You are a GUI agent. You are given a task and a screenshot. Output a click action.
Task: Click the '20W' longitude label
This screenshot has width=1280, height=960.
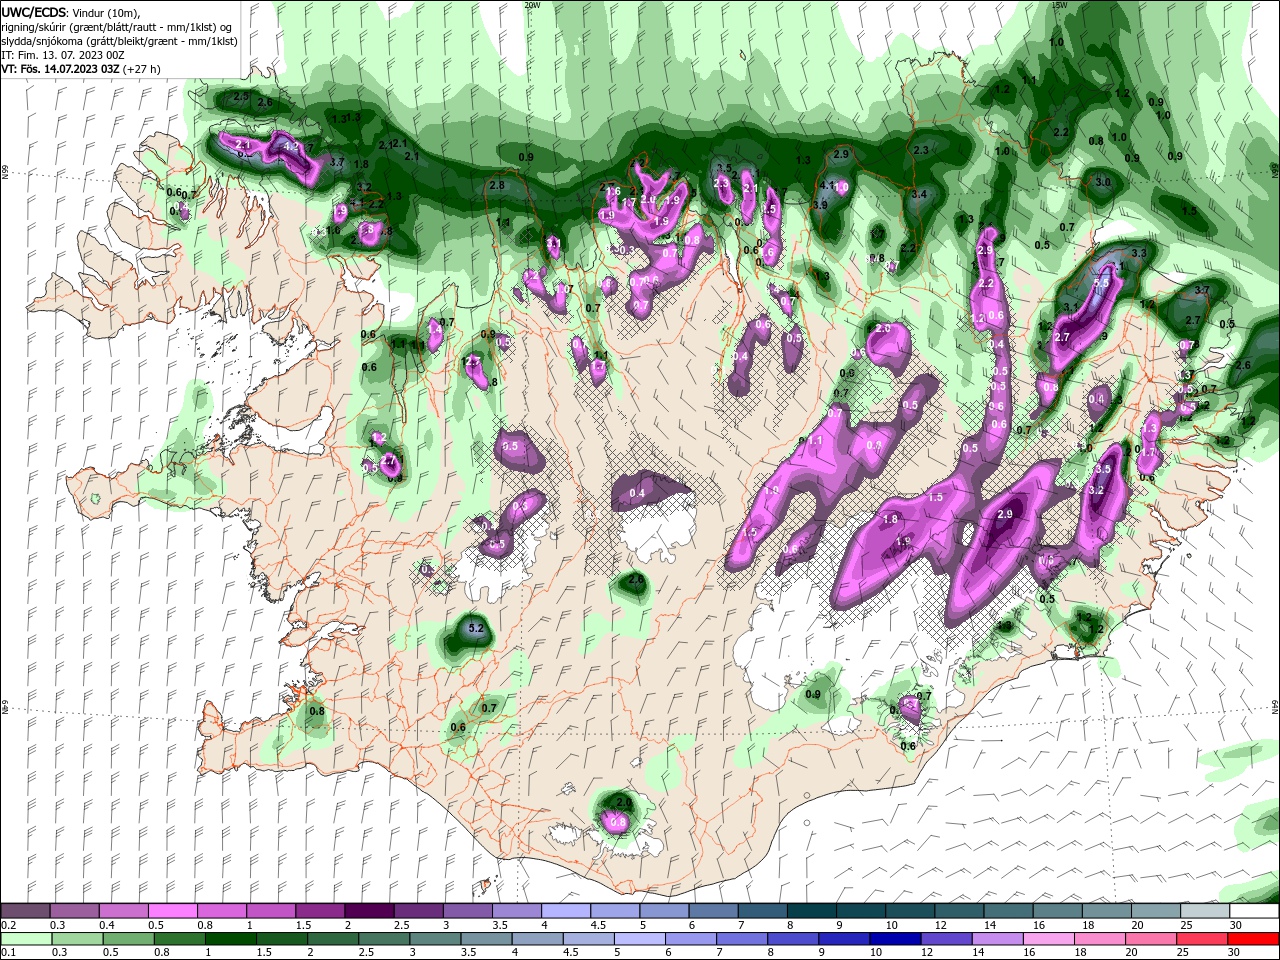pos(532,5)
